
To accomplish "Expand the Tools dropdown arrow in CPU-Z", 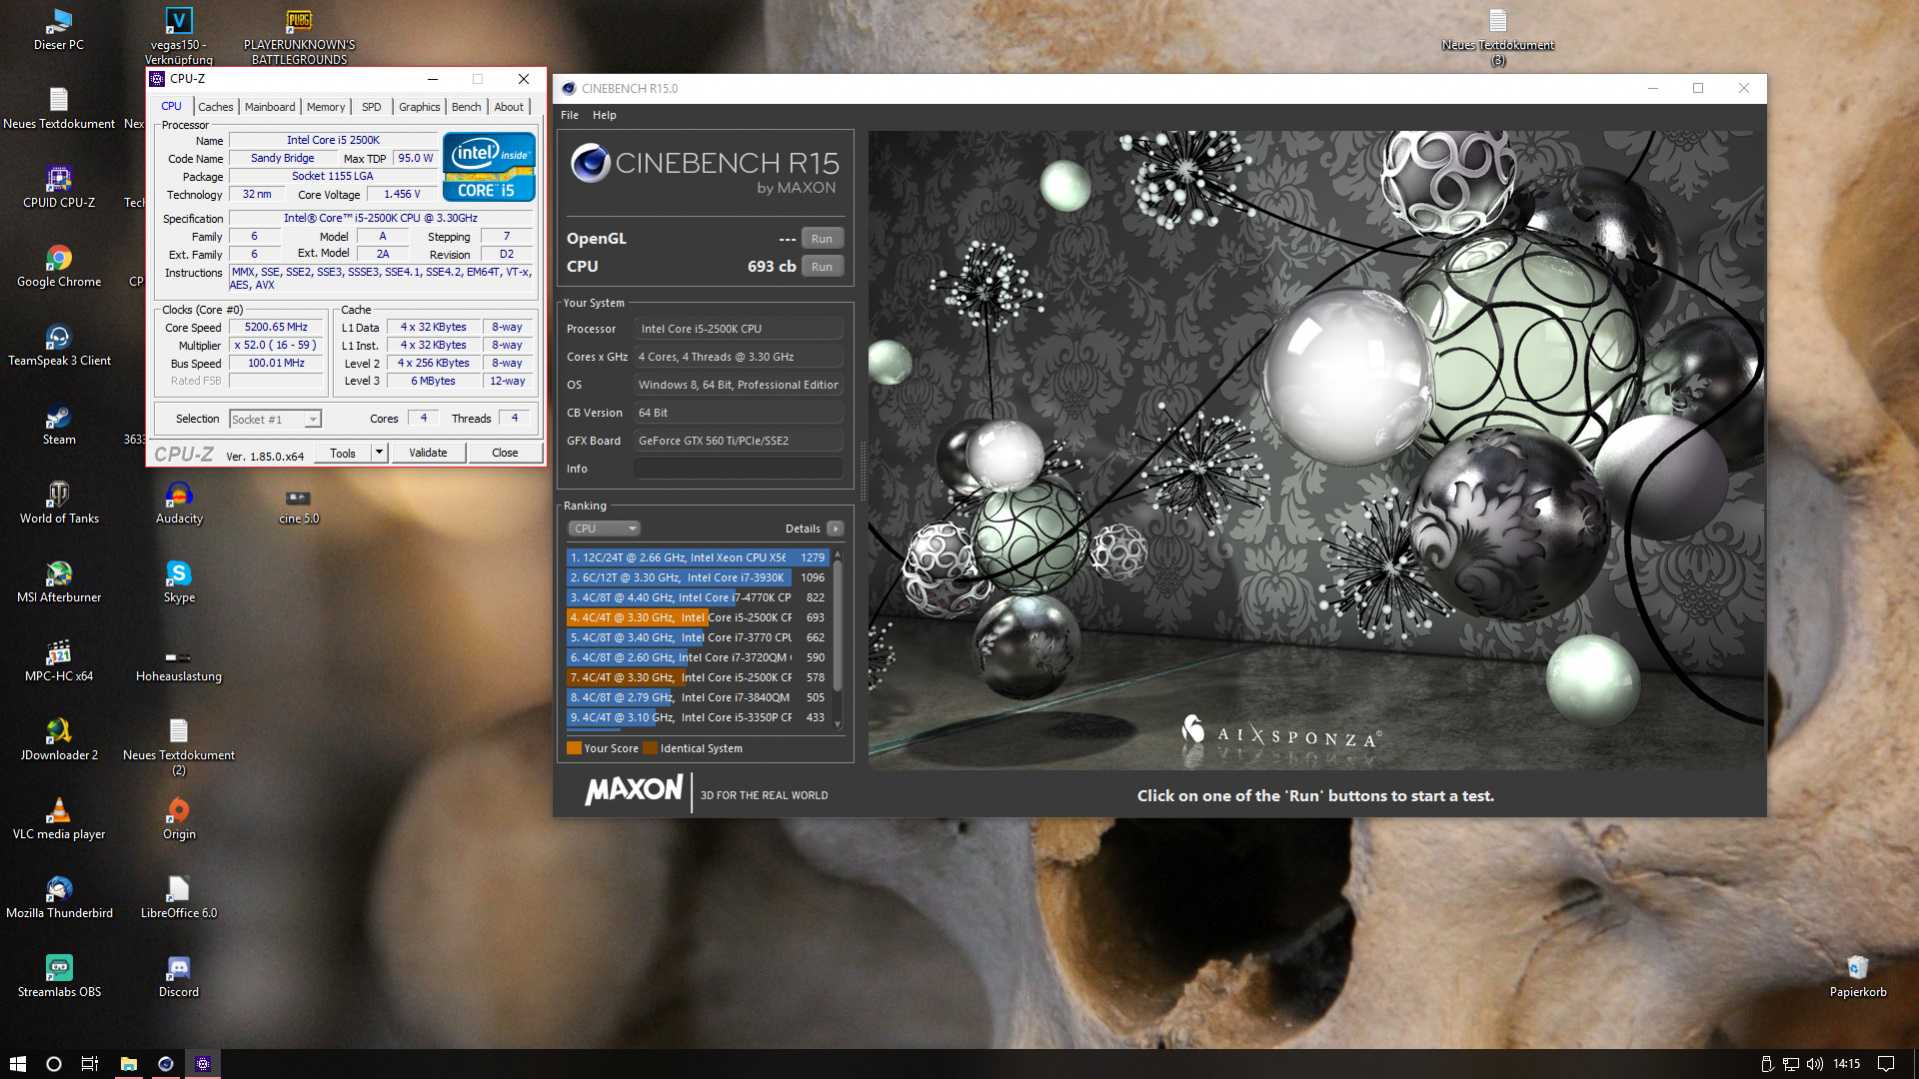I will 379,453.
